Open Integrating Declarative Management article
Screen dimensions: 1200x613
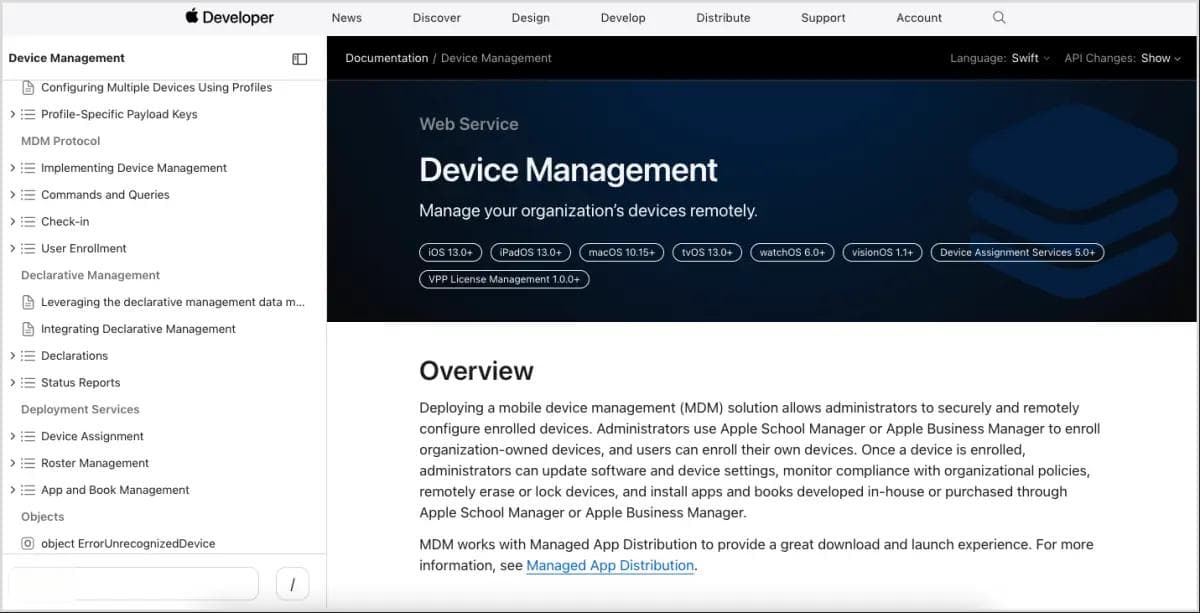(x=138, y=329)
